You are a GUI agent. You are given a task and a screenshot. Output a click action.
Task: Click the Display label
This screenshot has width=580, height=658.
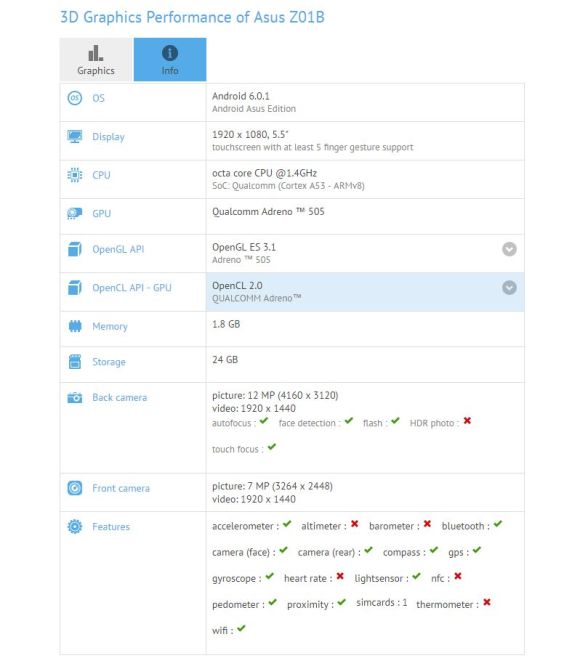pyautogui.click(x=108, y=137)
